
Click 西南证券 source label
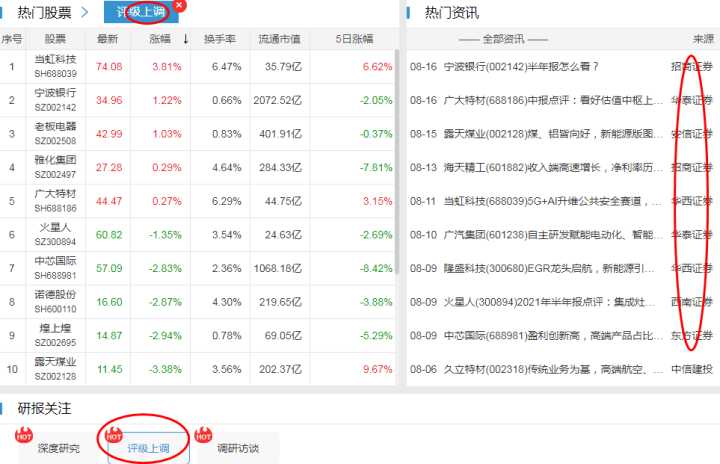(x=692, y=302)
